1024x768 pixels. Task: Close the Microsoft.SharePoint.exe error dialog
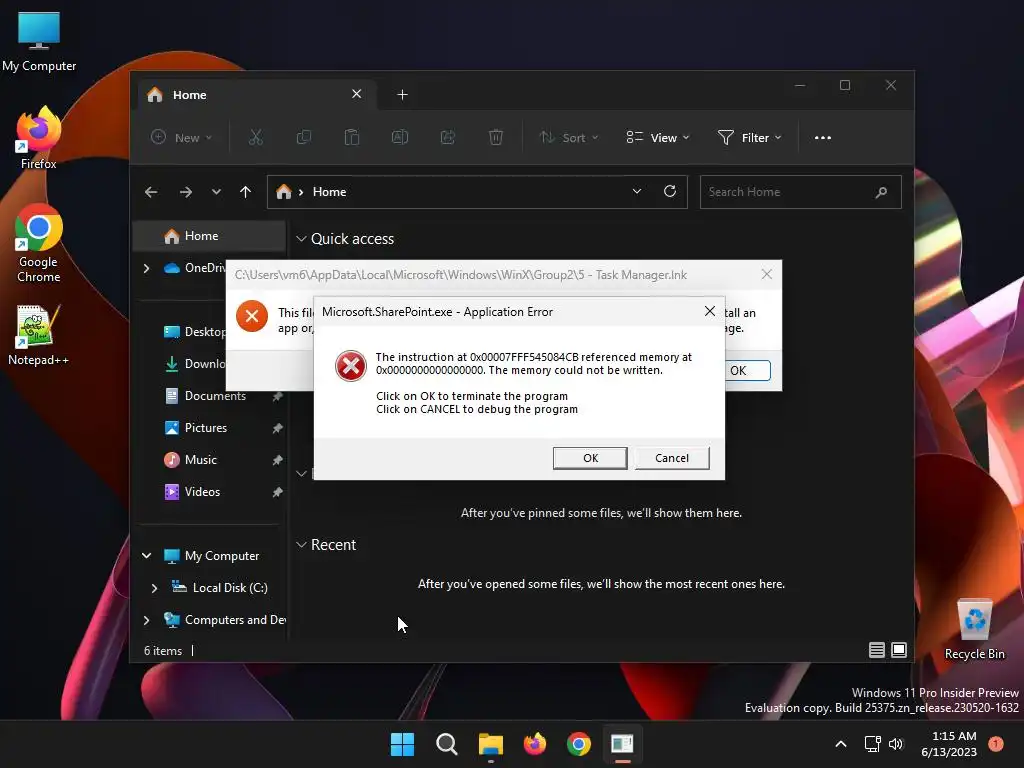pos(710,312)
